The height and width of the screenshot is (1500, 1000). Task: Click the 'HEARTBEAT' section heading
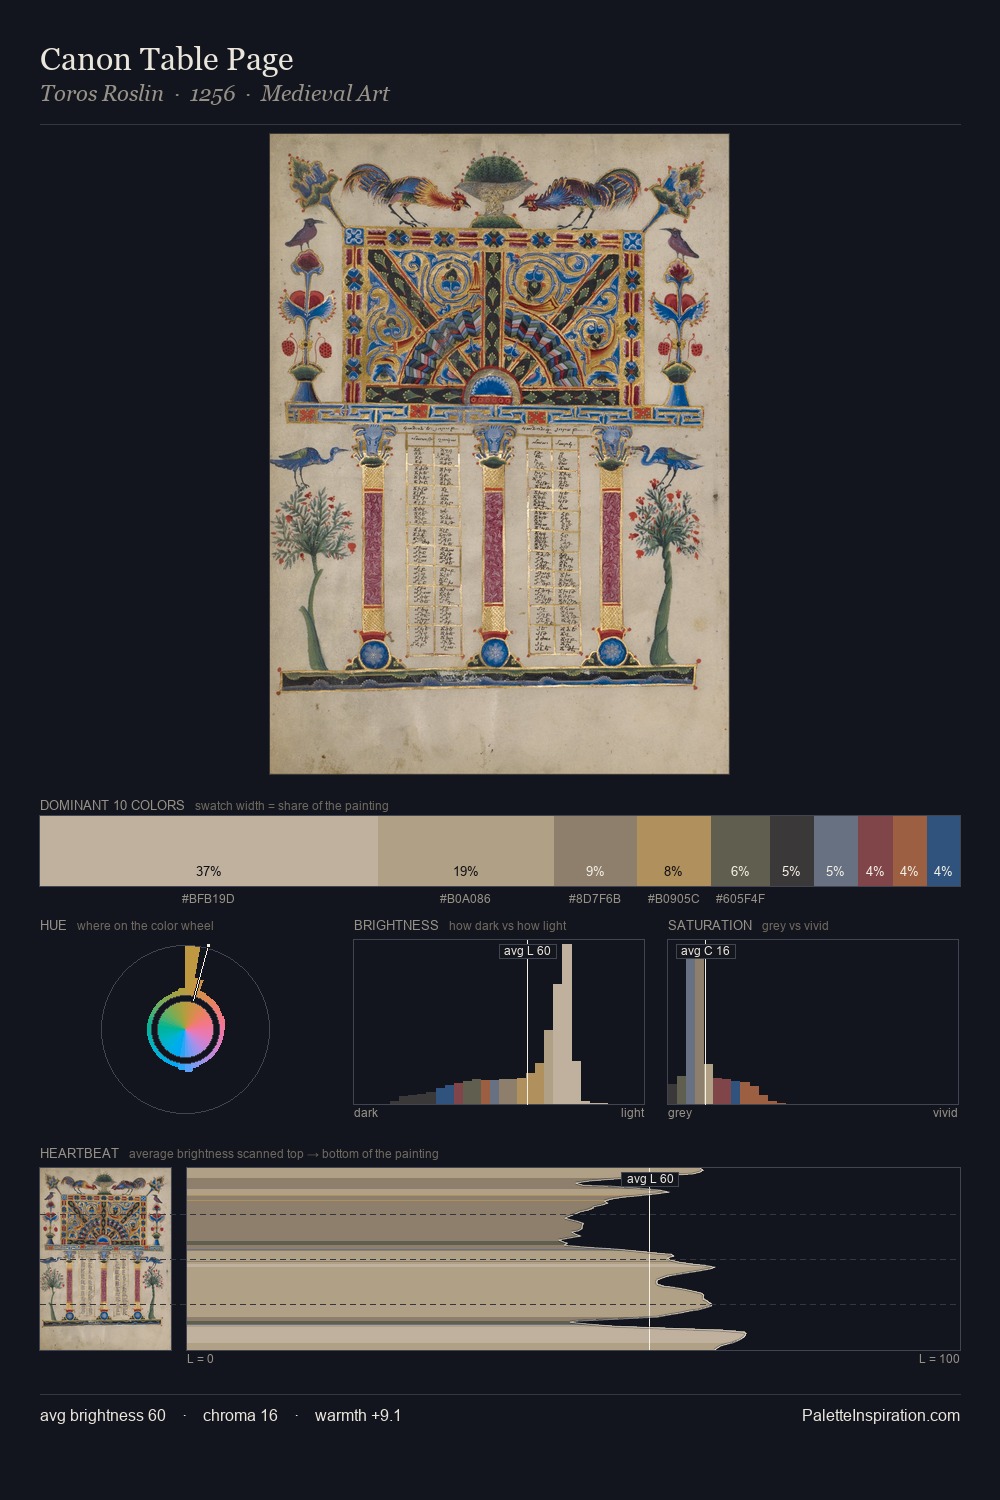click(79, 1153)
